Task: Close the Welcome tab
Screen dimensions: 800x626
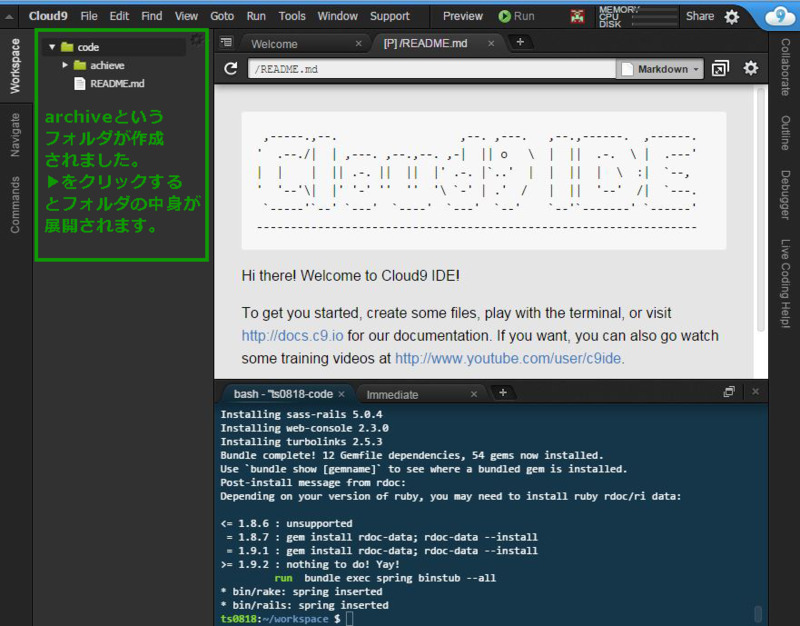Action: pyautogui.click(x=359, y=44)
